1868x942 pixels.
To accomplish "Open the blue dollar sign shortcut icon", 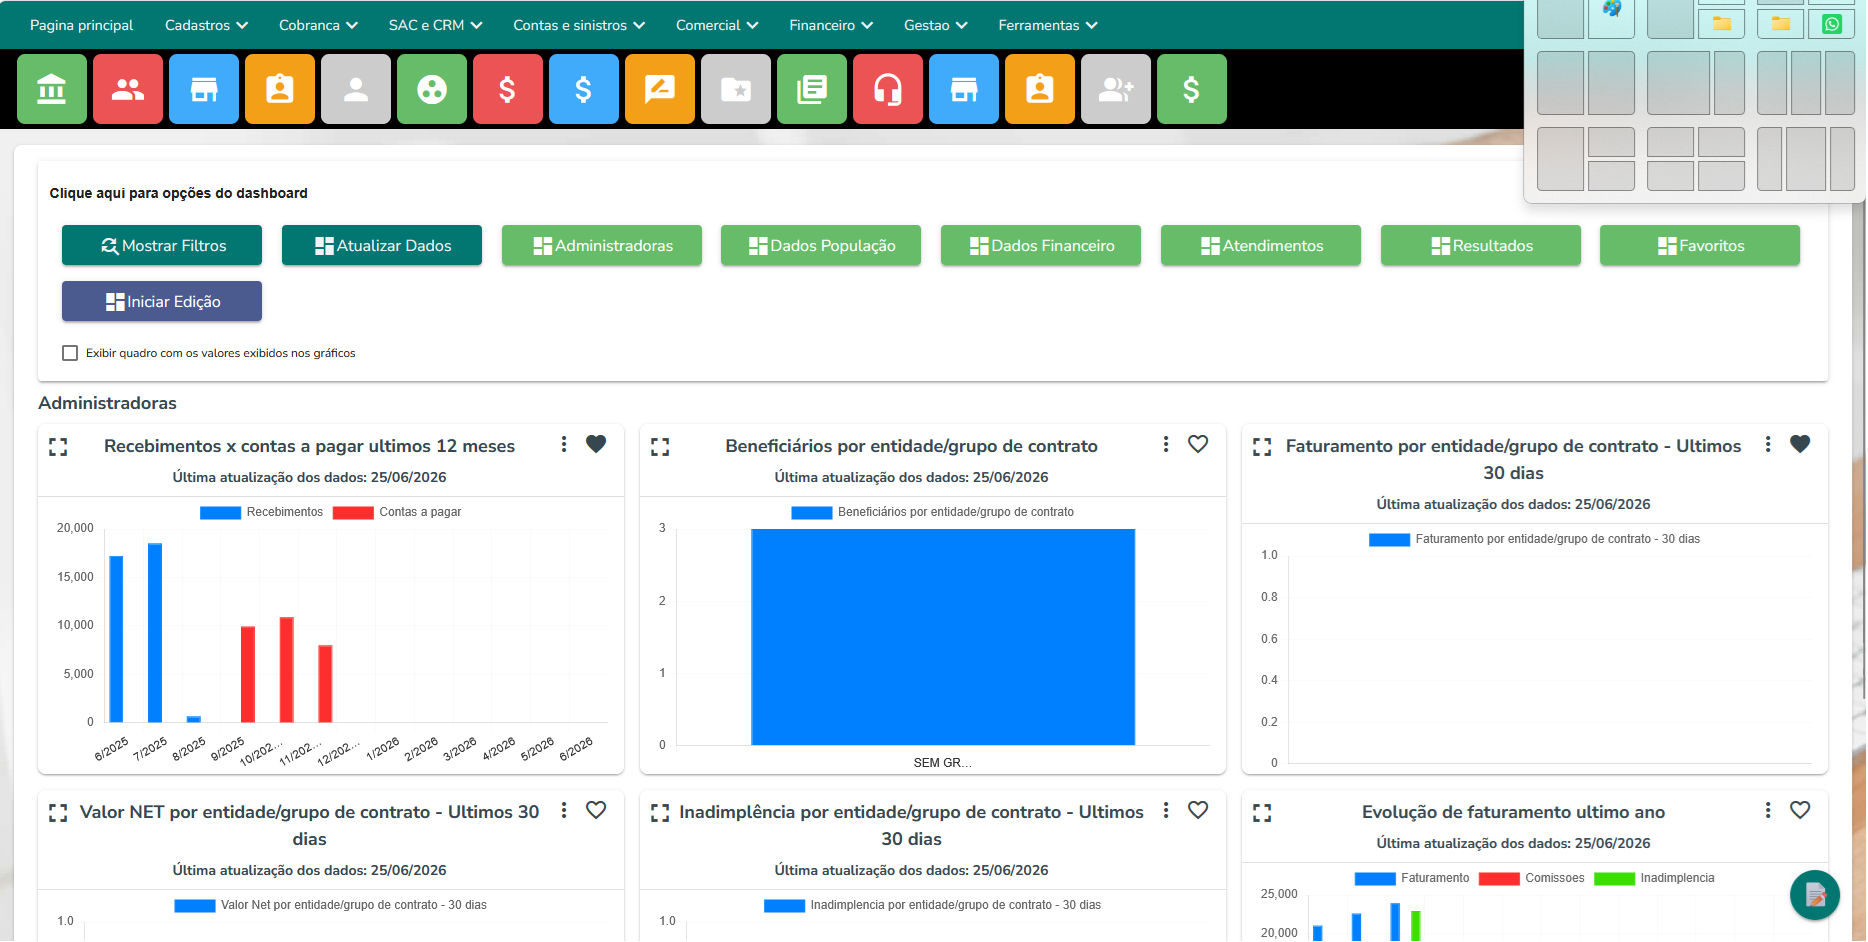I will tap(584, 89).
